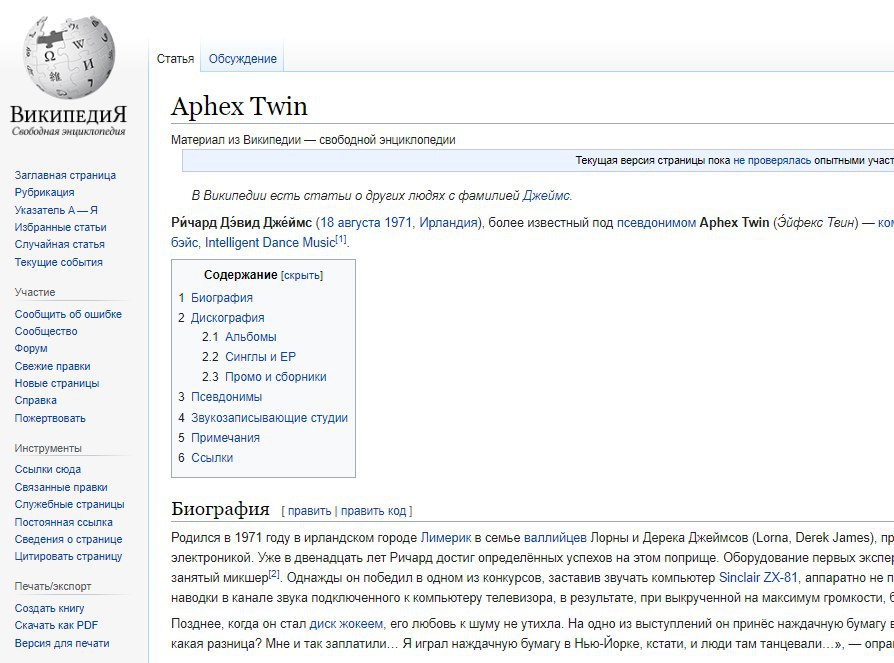Open the Лимерик city link
Screen dimensions: 894x663
coord(446,538)
